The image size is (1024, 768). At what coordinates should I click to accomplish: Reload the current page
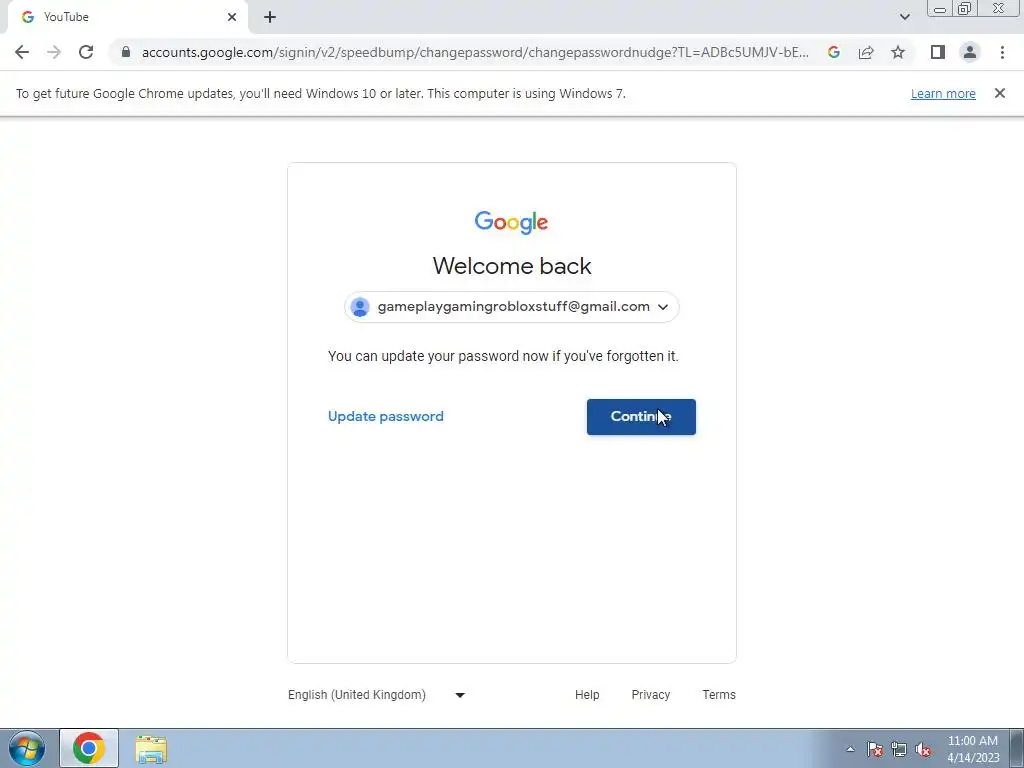86,52
